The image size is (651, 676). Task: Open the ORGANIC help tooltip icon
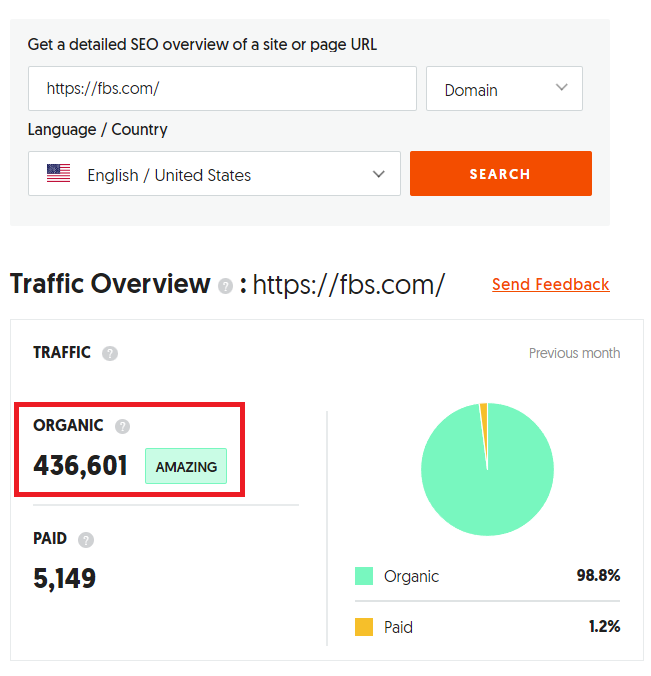coord(122,426)
